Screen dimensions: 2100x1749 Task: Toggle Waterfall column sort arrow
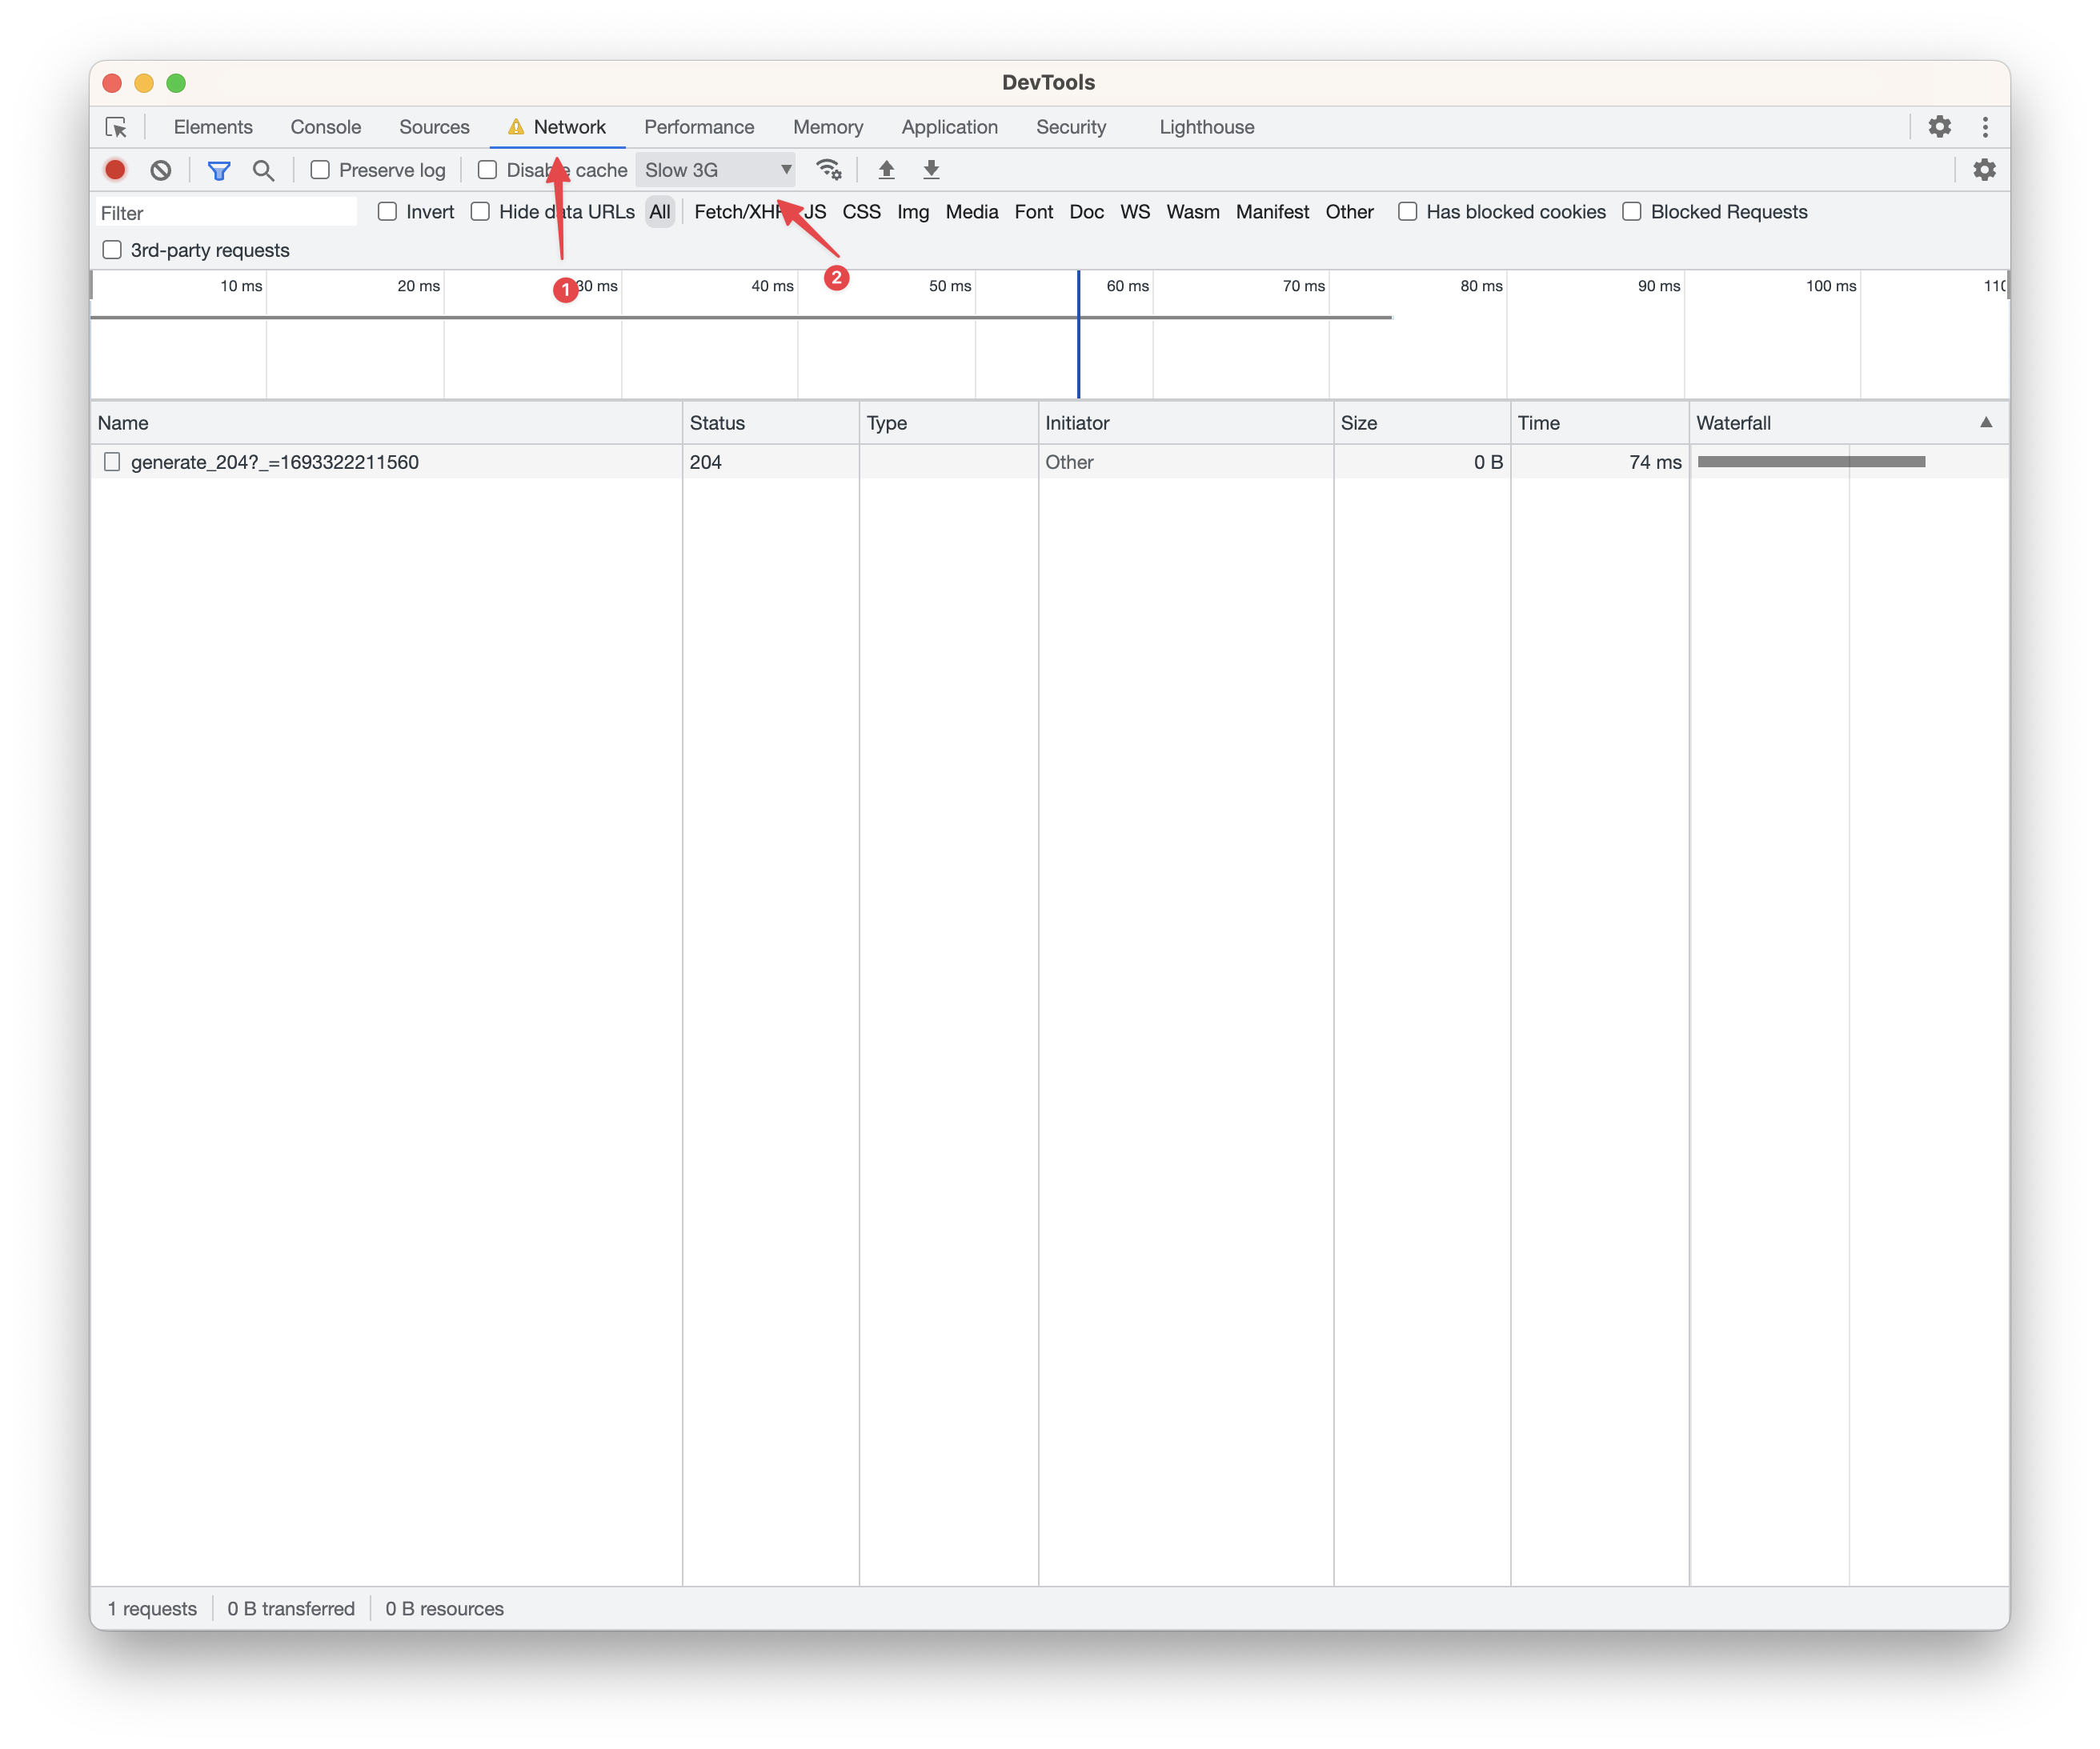coord(1985,423)
